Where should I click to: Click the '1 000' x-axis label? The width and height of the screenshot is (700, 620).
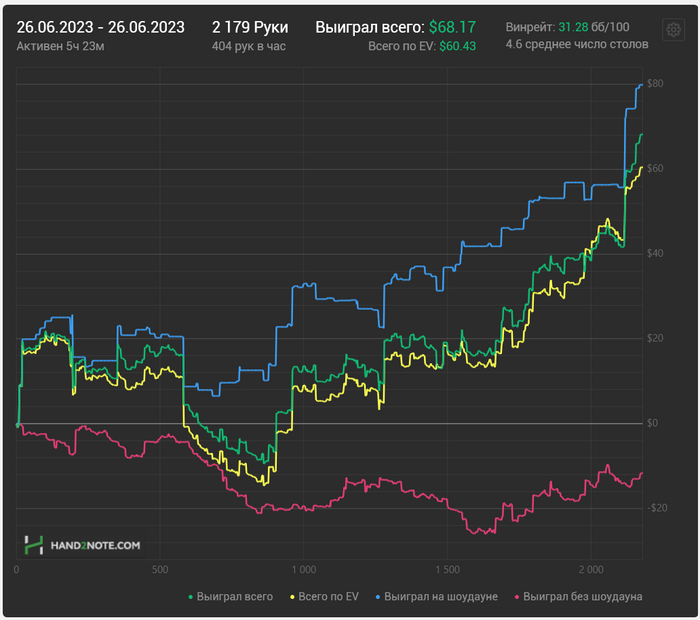304,570
